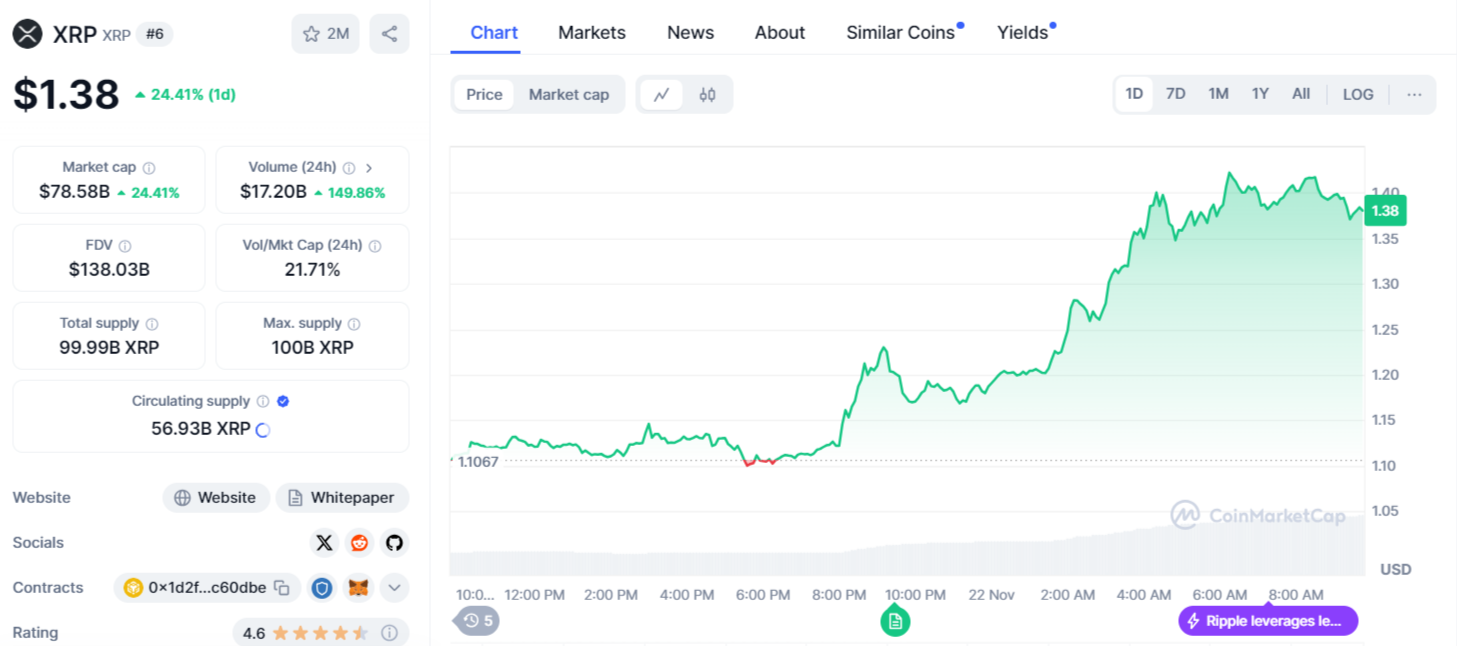Set chart range to 1M
This screenshot has height=646, width=1457.
point(1218,94)
